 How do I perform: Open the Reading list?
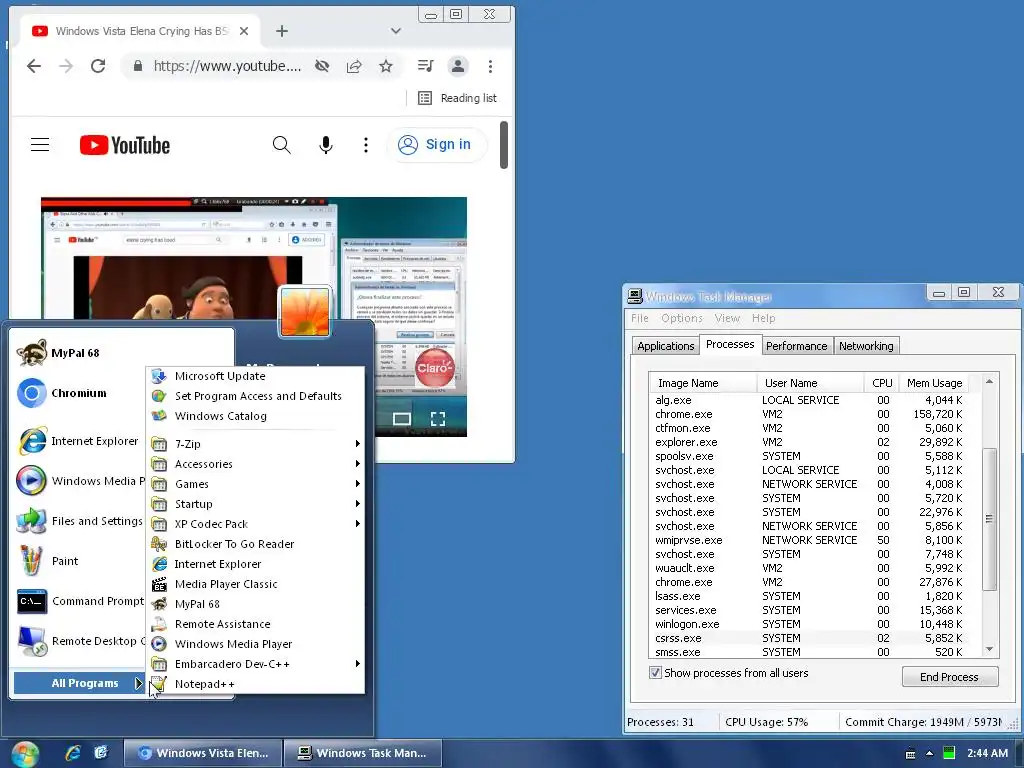458,98
